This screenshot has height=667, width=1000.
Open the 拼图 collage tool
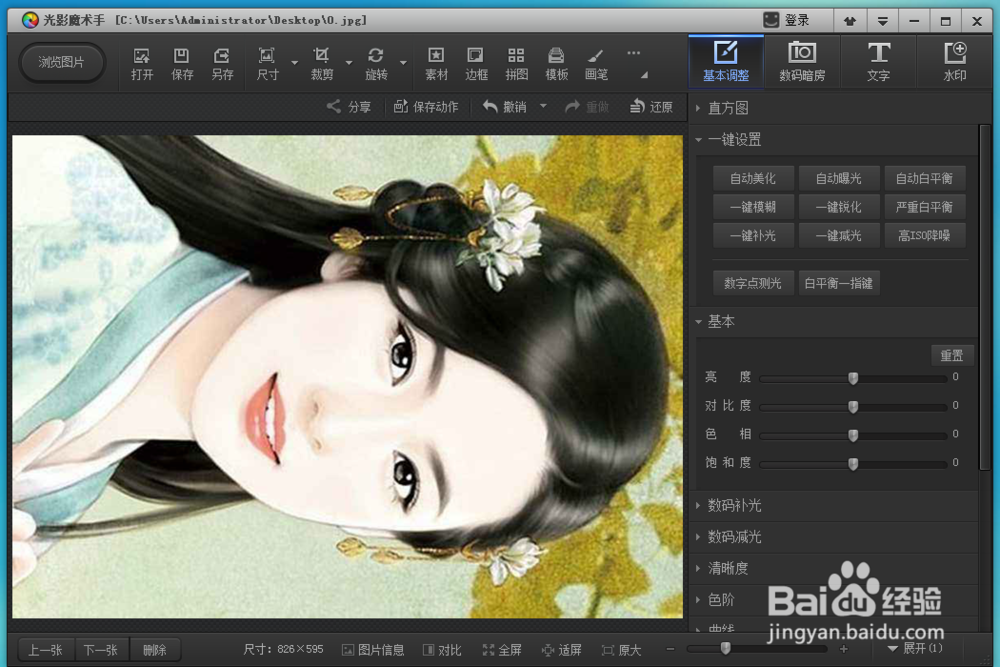tap(516, 64)
